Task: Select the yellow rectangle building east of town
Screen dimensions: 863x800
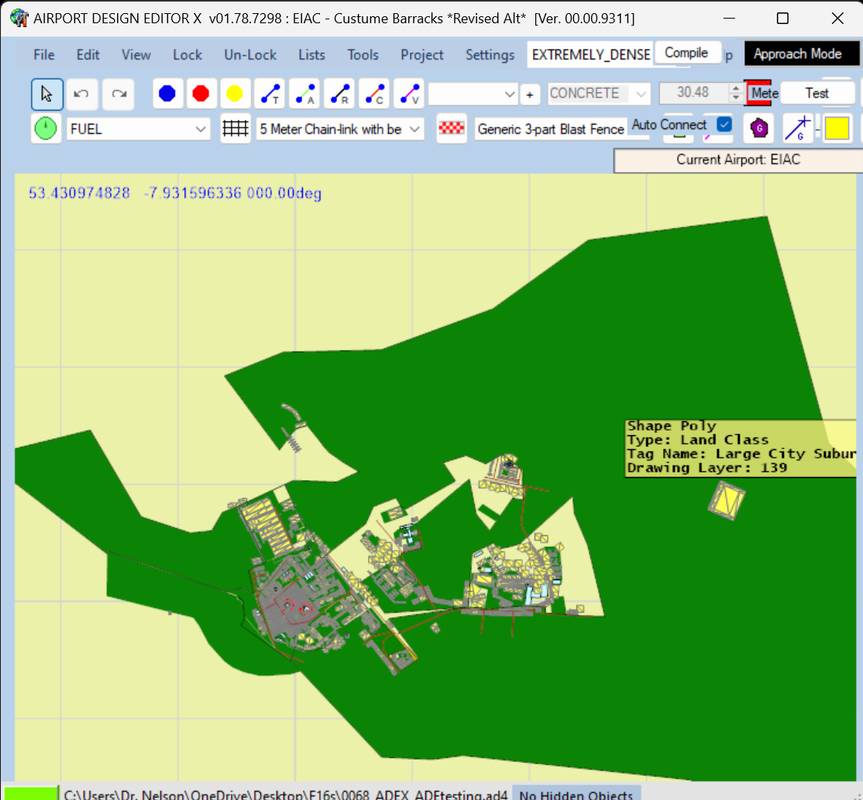Action: click(x=727, y=500)
